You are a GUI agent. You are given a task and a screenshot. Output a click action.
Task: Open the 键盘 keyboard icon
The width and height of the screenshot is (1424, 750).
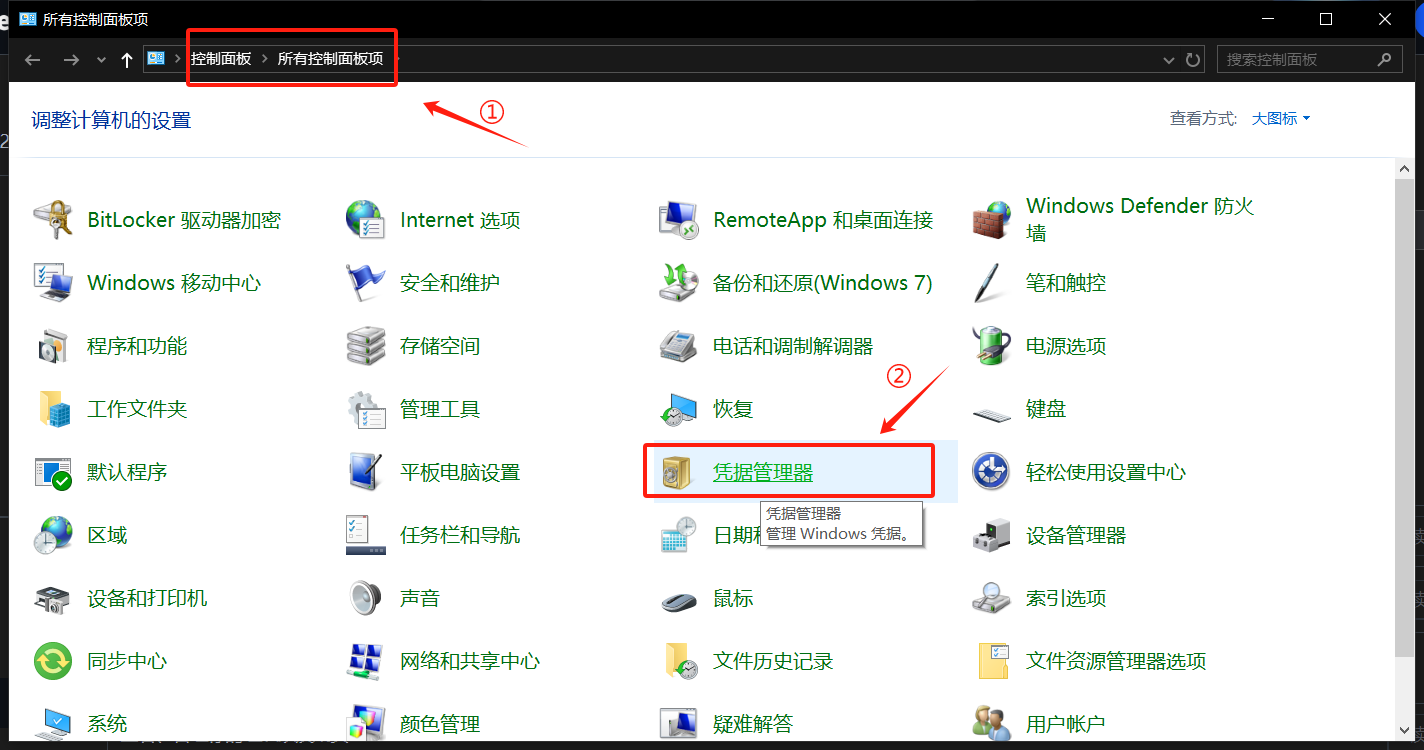[991, 413]
